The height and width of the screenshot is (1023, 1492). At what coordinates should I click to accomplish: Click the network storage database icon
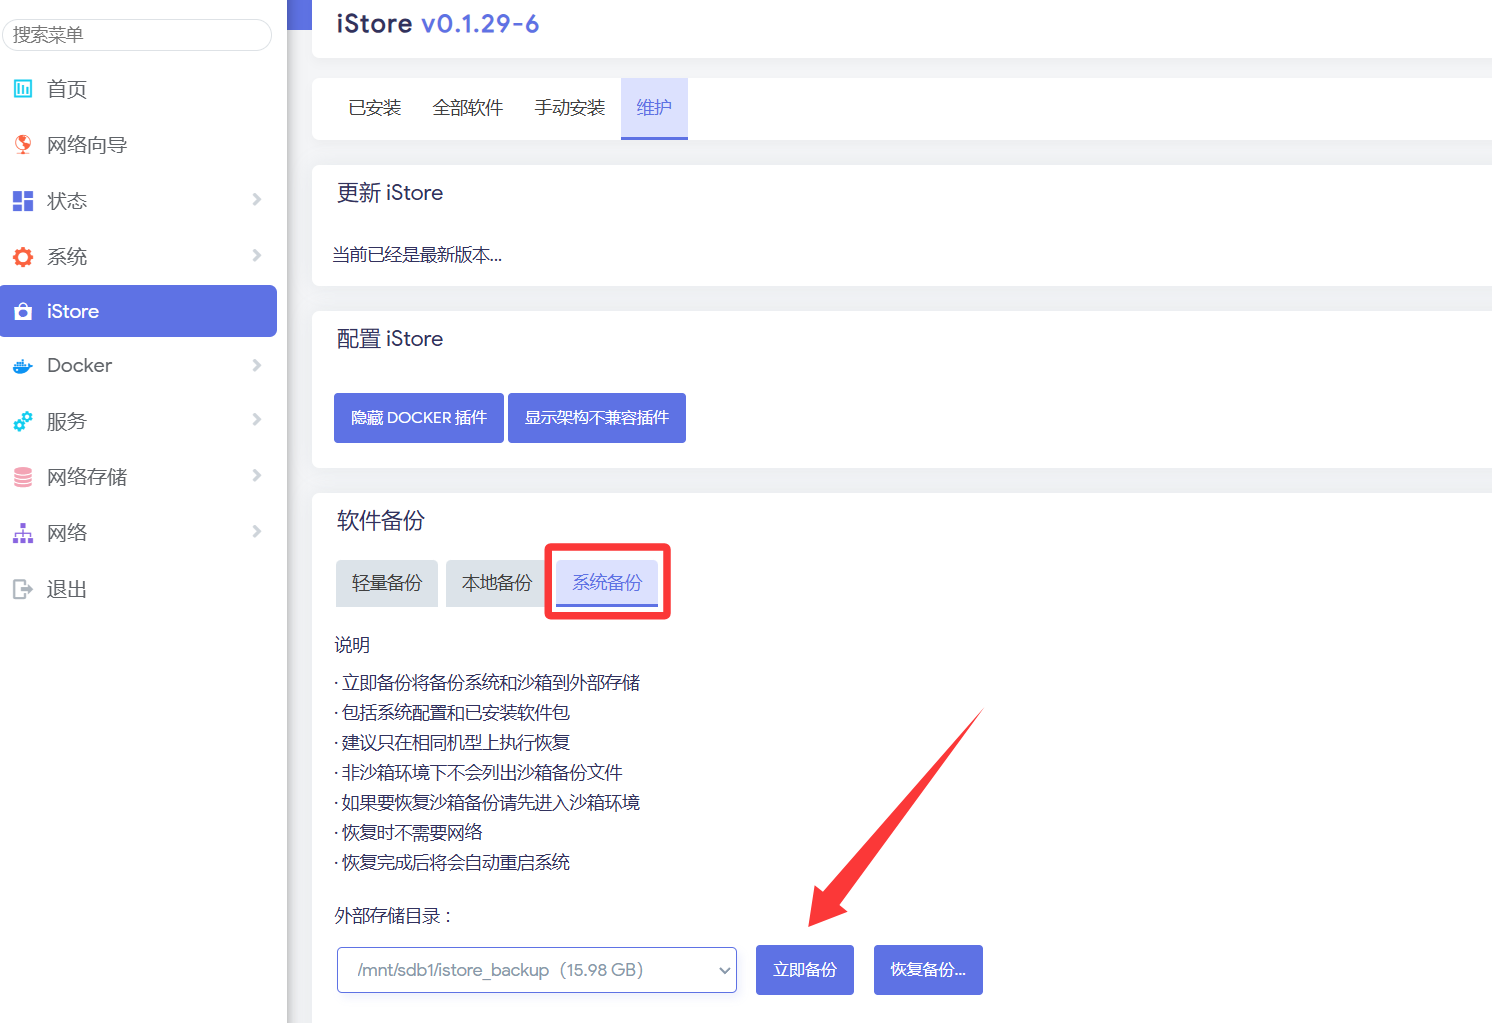pos(23,478)
